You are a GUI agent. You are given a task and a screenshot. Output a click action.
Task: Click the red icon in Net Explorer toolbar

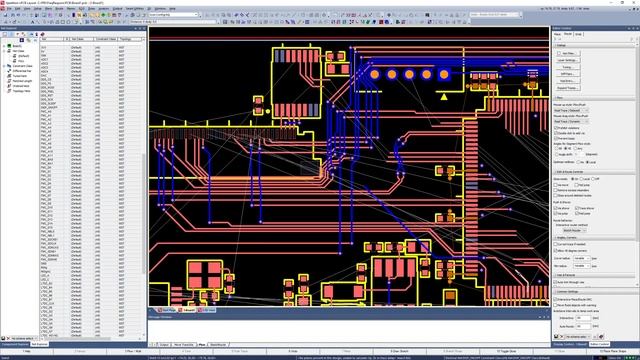[42, 34]
